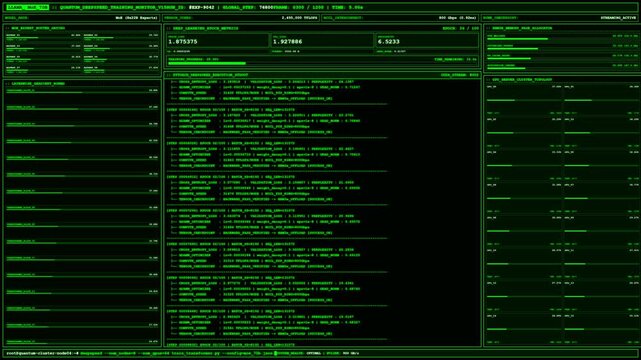
Task: Click the 2,495,000 TFLOPS value
Action: (299, 18)
